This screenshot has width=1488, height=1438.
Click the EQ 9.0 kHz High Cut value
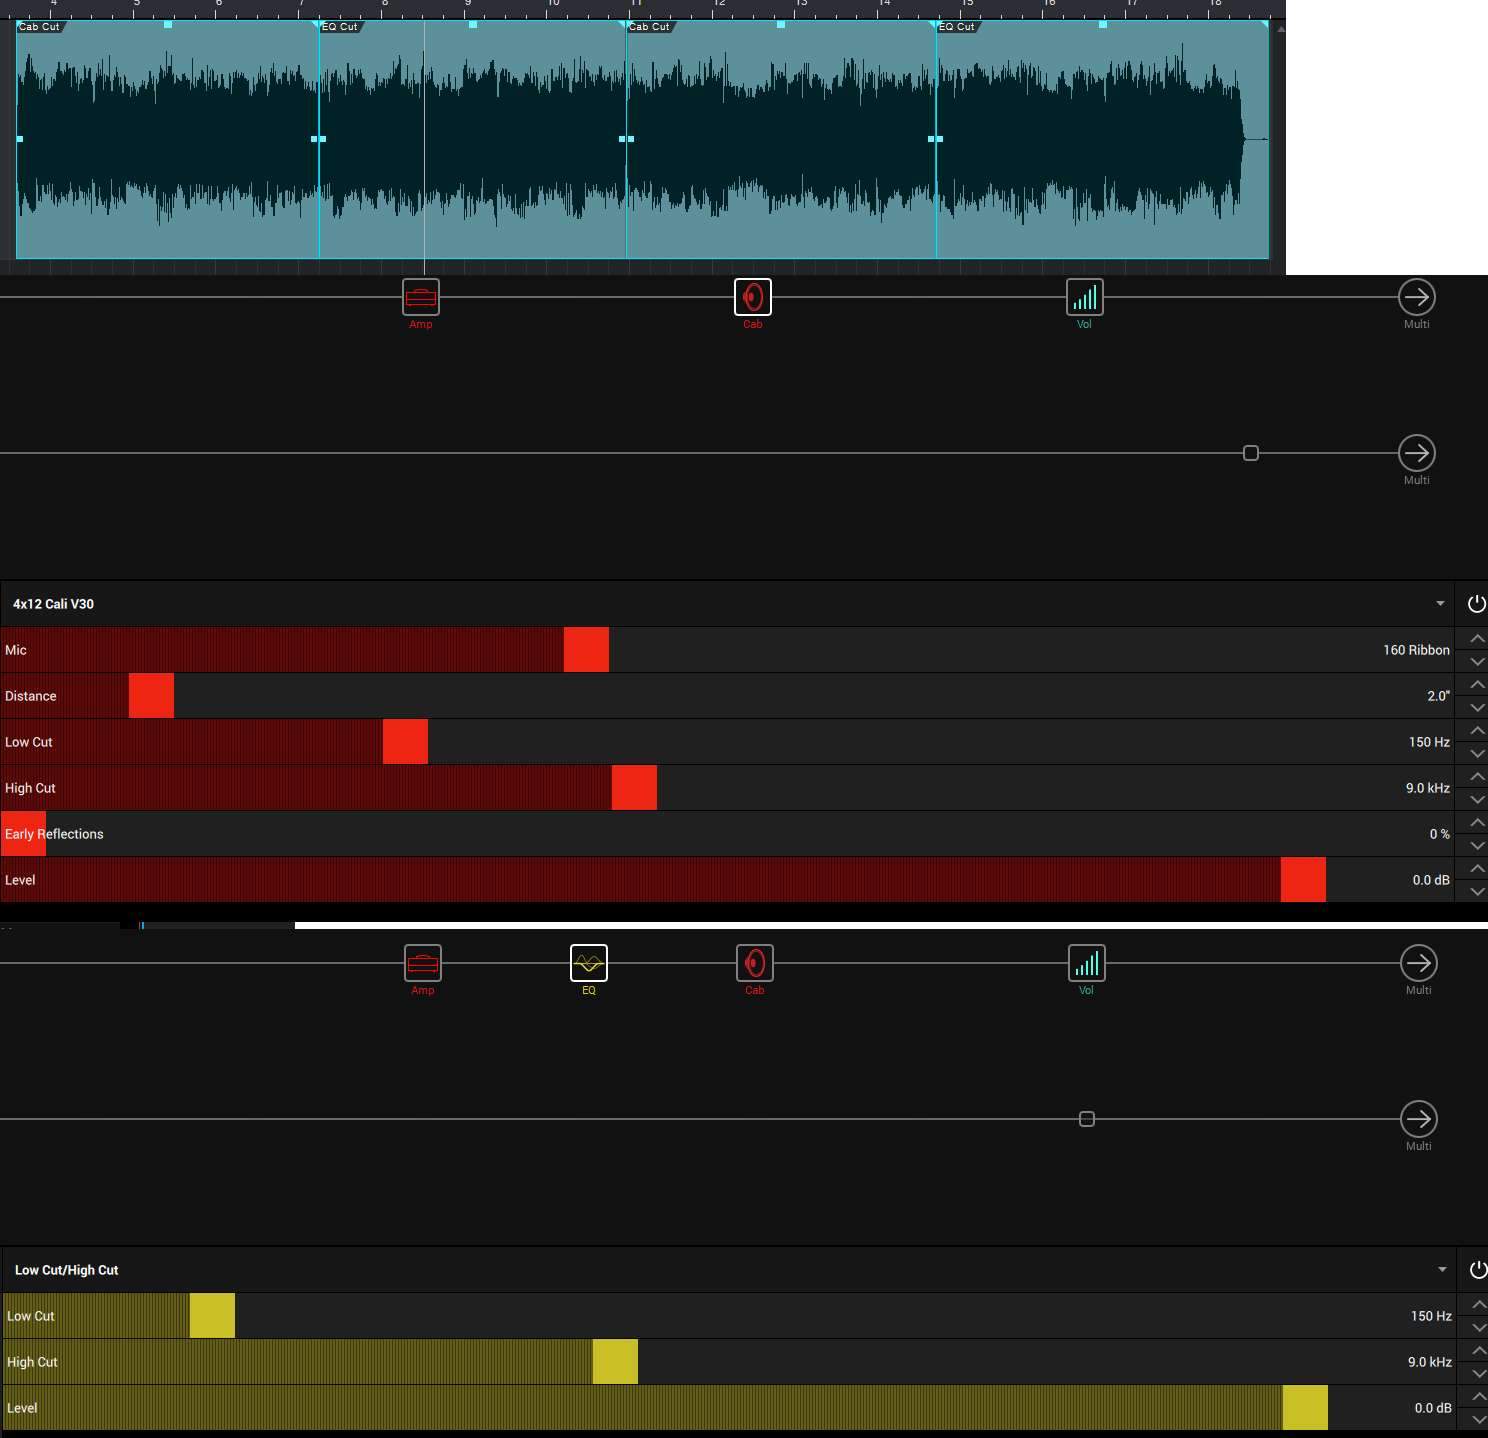(1430, 1362)
